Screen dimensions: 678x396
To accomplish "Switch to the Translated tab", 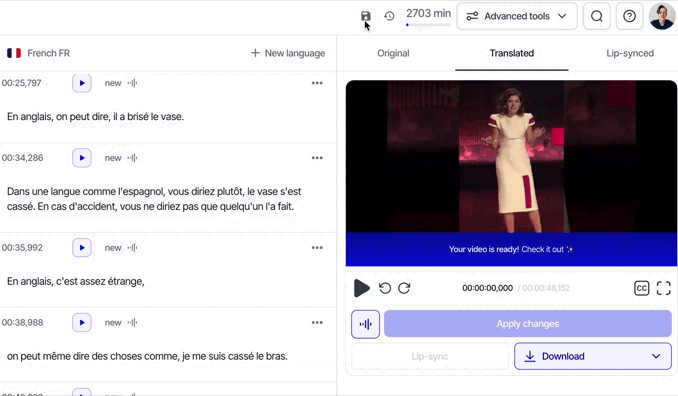I will [512, 53].
